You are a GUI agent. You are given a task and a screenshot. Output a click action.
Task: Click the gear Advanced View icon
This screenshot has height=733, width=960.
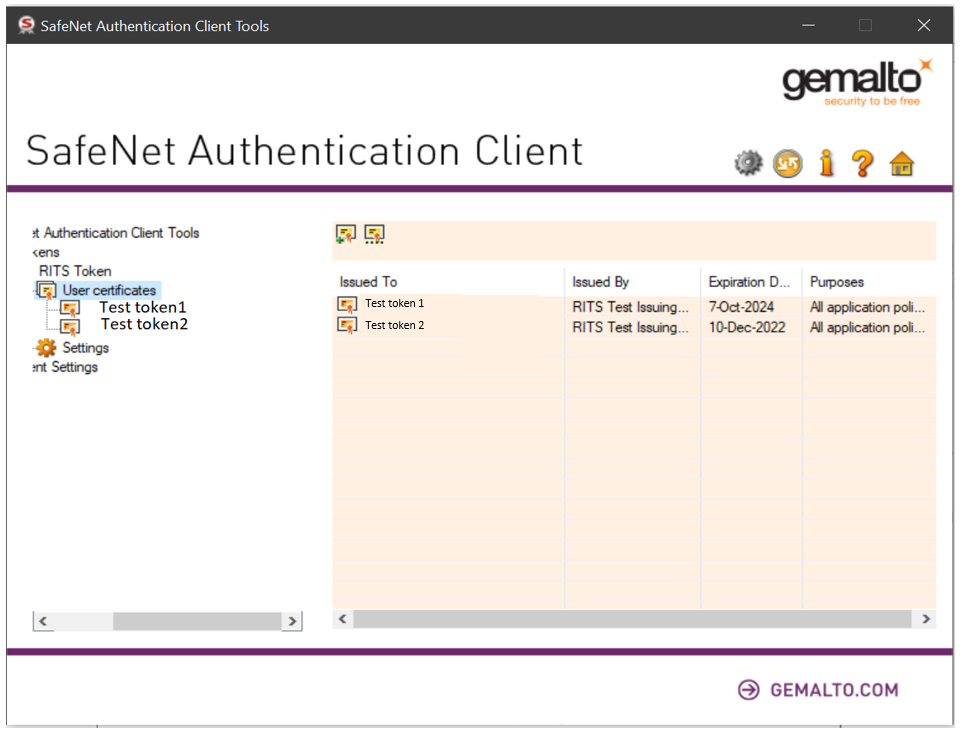point(748,163)
